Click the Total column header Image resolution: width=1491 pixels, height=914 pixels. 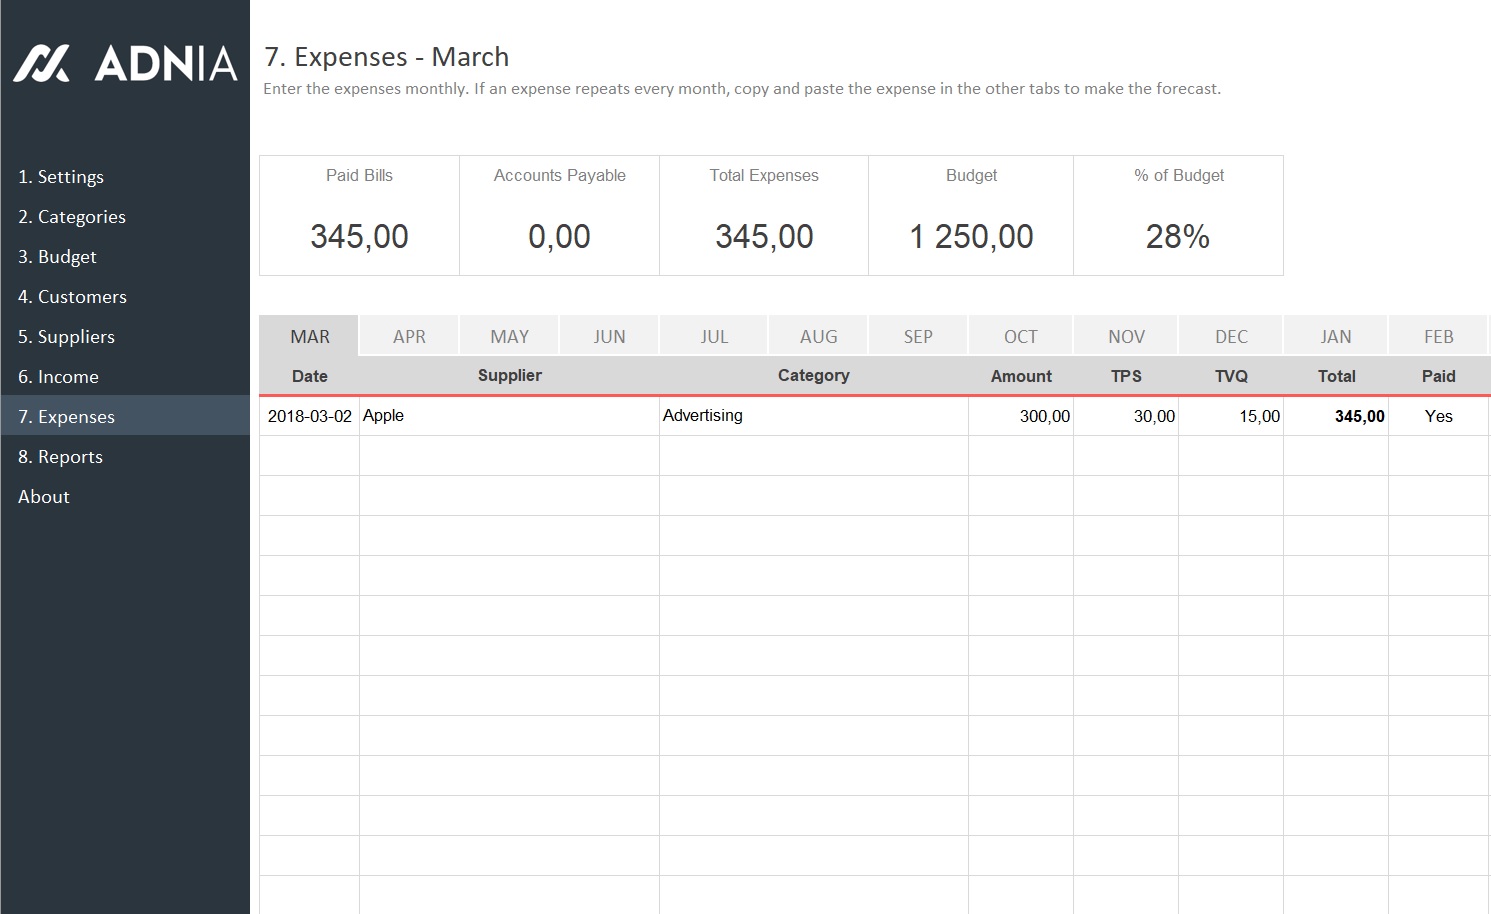1336,376
